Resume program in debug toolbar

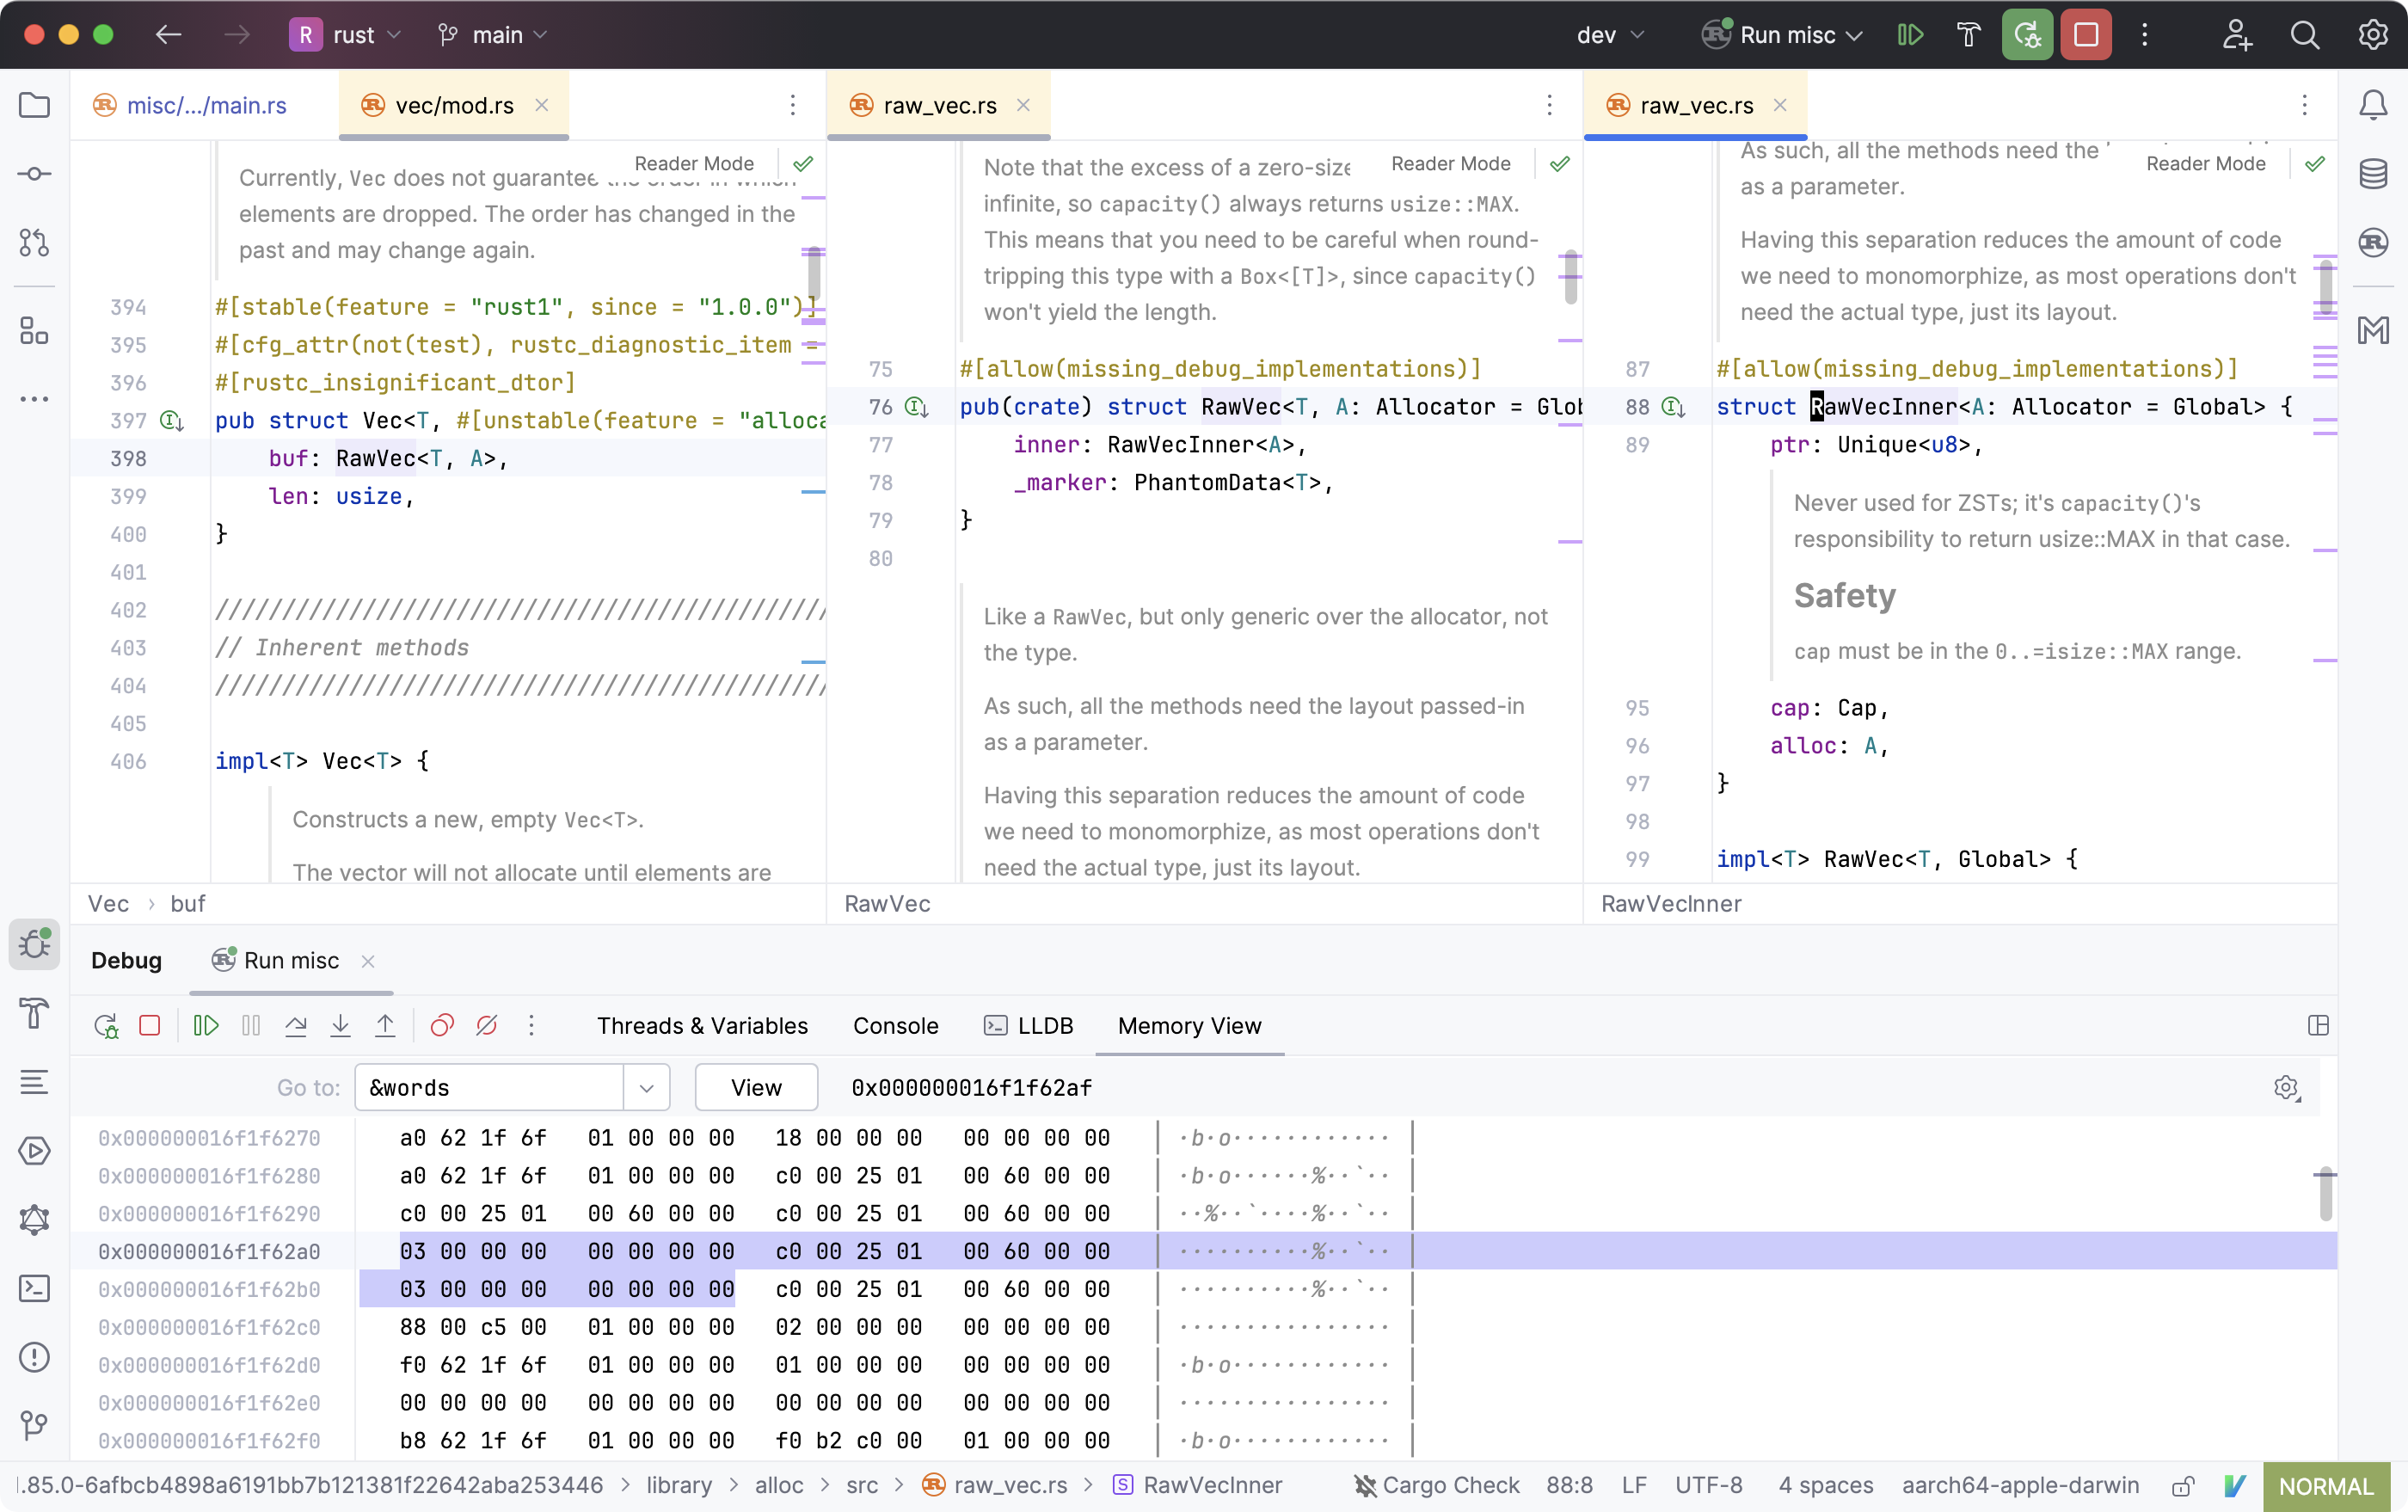coord(206,1026)
